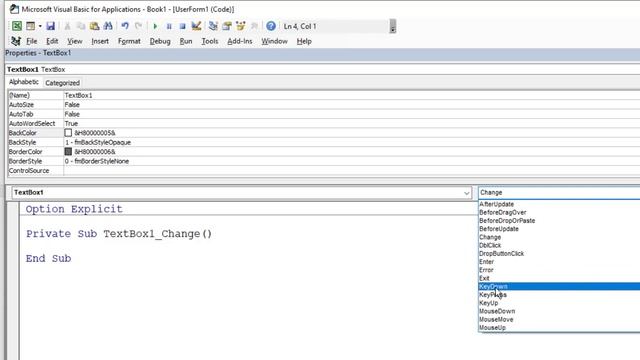Open the Help menu
This screenshot has width=640, height=360.
304,41
